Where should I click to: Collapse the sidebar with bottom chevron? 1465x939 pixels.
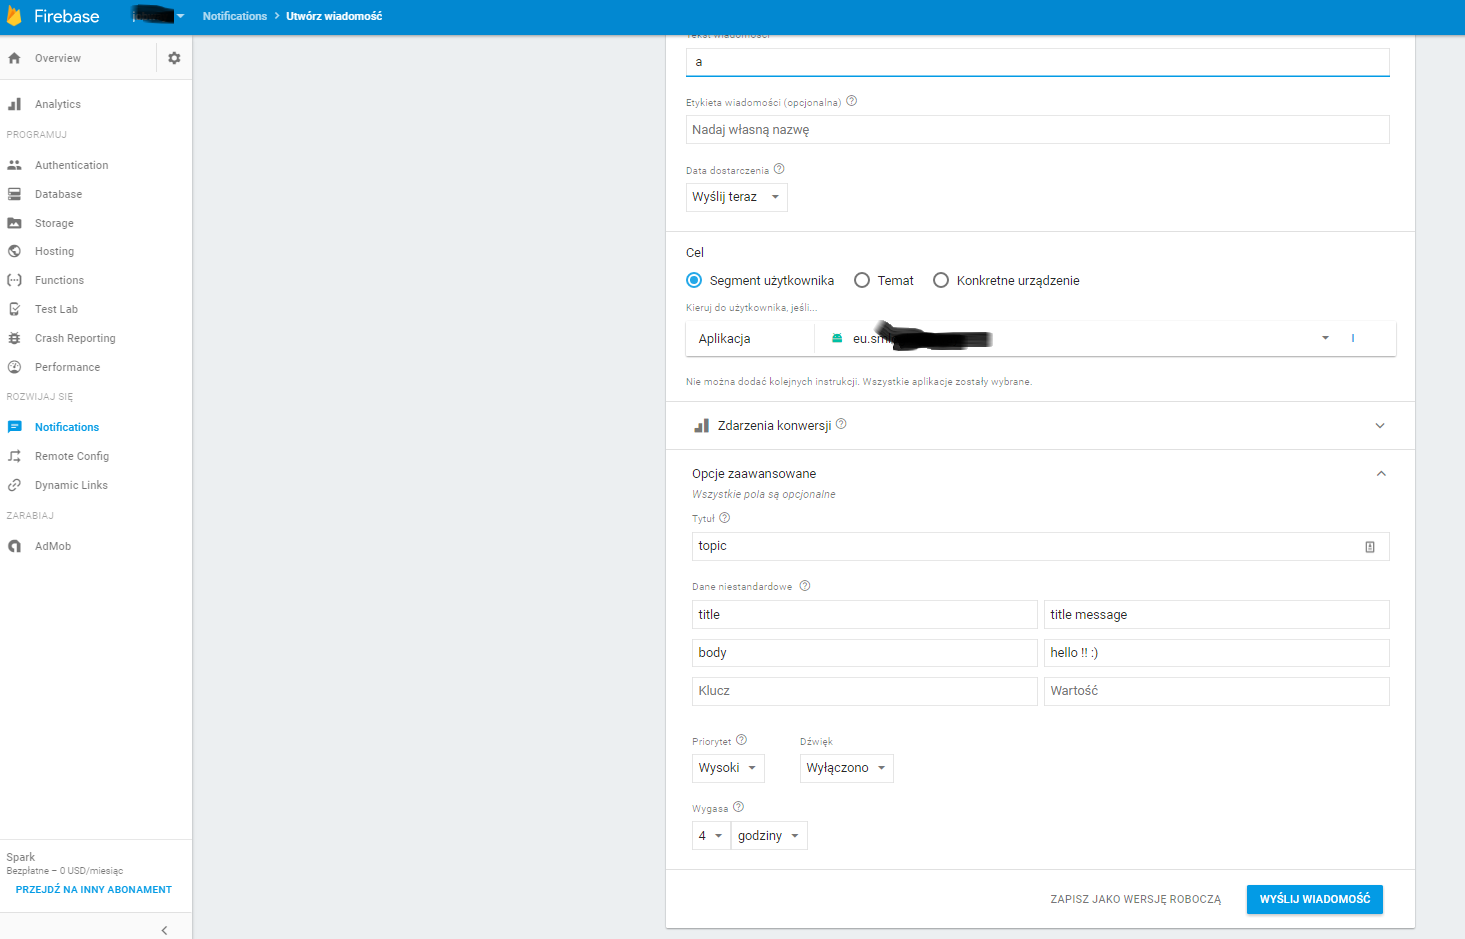pos(164,930)
